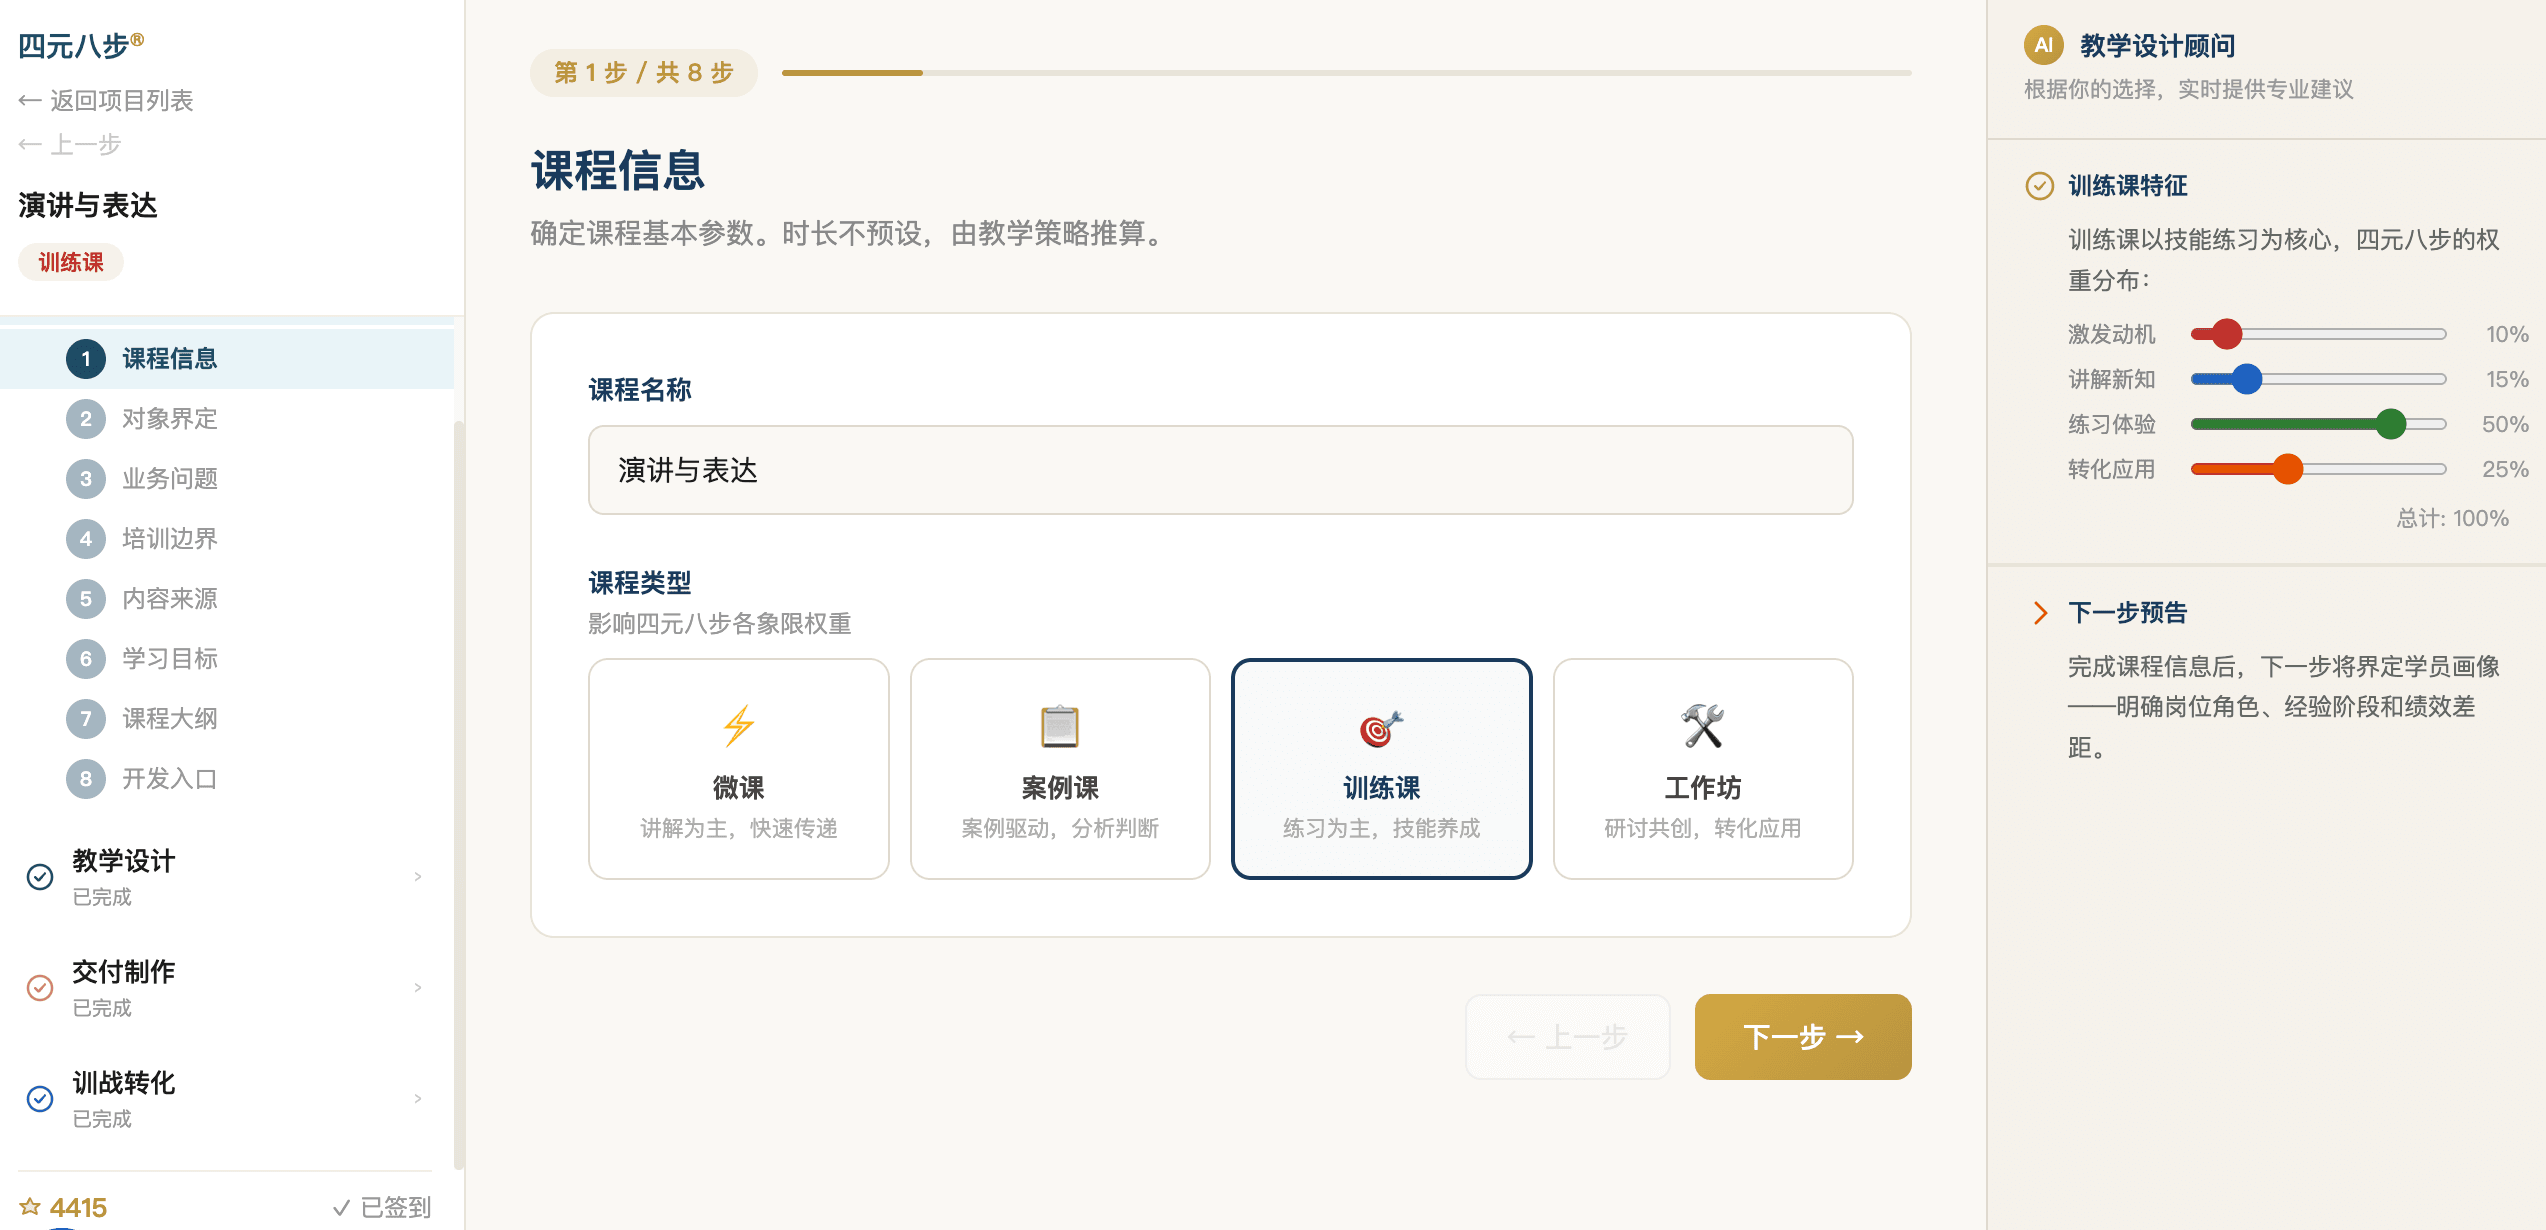
Task: Select the 训练课 target icon
Action: [x=1380, y=727]
